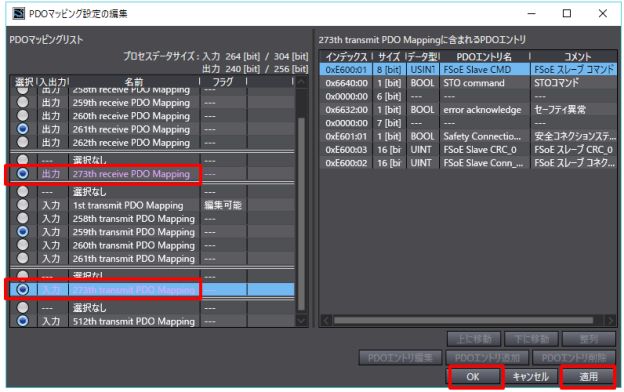Select the 259th receive PDO Mapping radio button
This screenshot has height=392, width=624.
23,102
